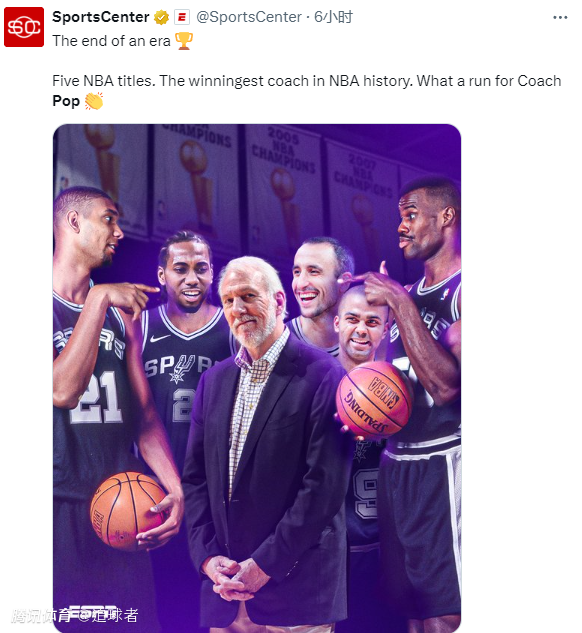The height and width of the screenshot is (633, 582).
Task: Click the number 21 jersey
Action: pos(96,398)
